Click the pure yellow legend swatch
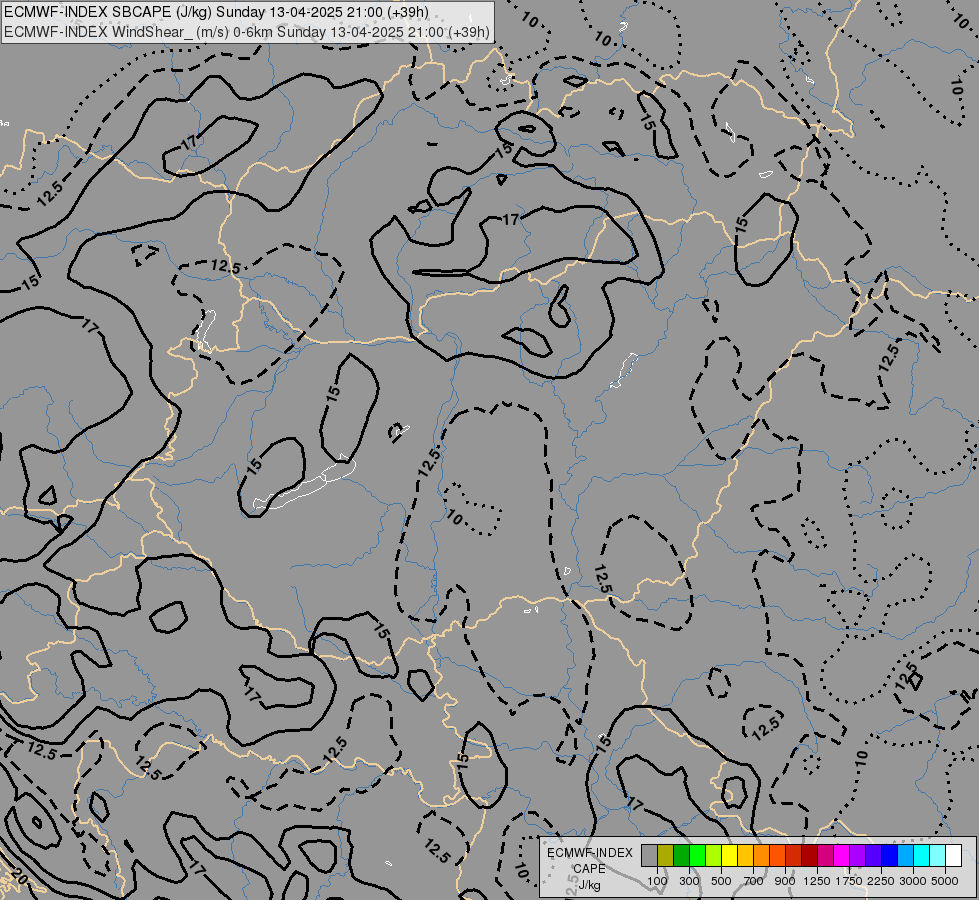The image size is (979, 900). coord(729,856)
